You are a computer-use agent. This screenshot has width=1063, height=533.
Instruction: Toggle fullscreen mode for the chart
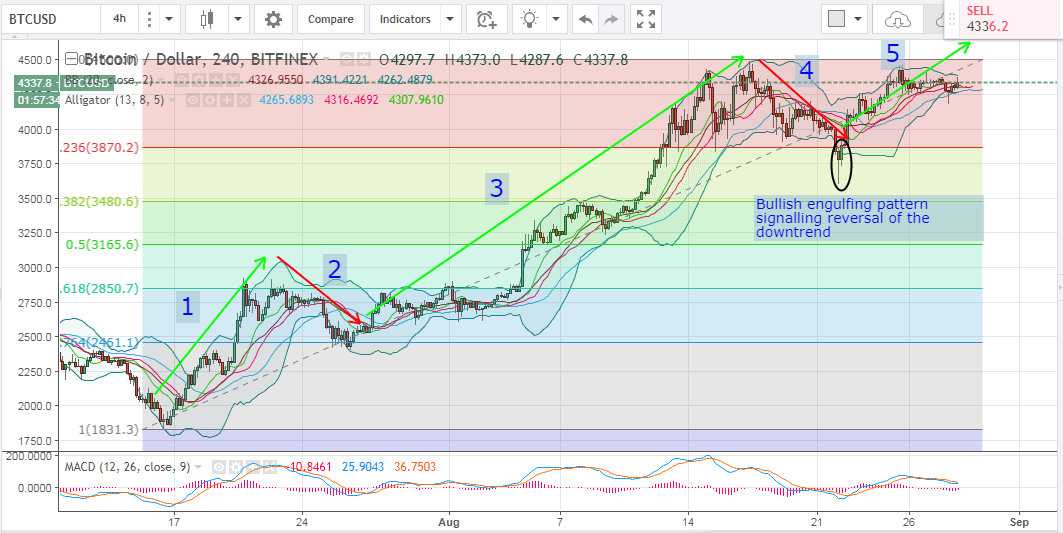(x=646, y=19)
